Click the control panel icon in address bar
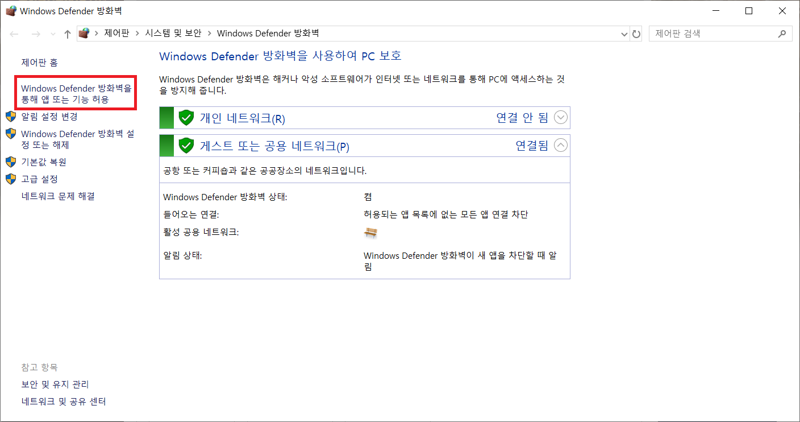 click(x=84, y=33)
